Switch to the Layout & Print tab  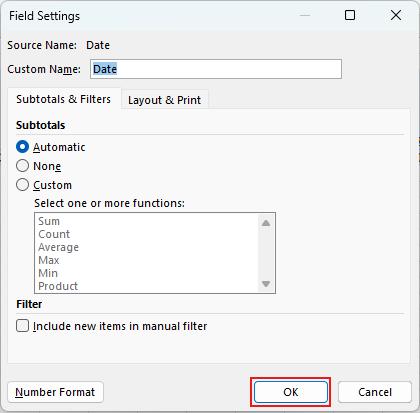pos(164,100)
